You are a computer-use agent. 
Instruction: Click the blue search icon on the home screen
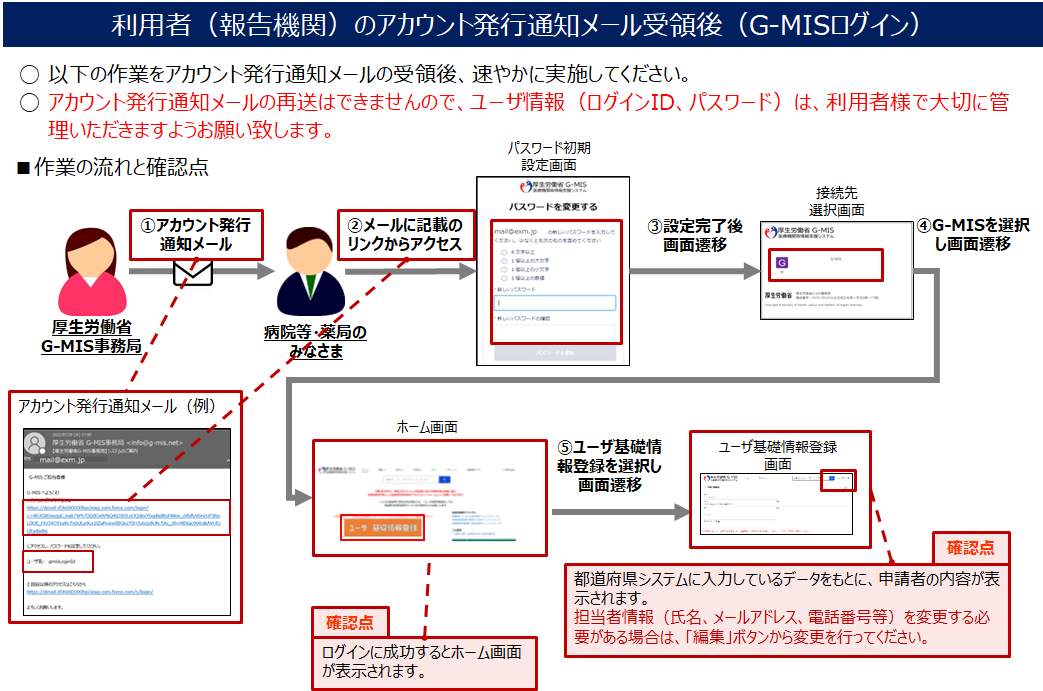[x=444, y=479]
